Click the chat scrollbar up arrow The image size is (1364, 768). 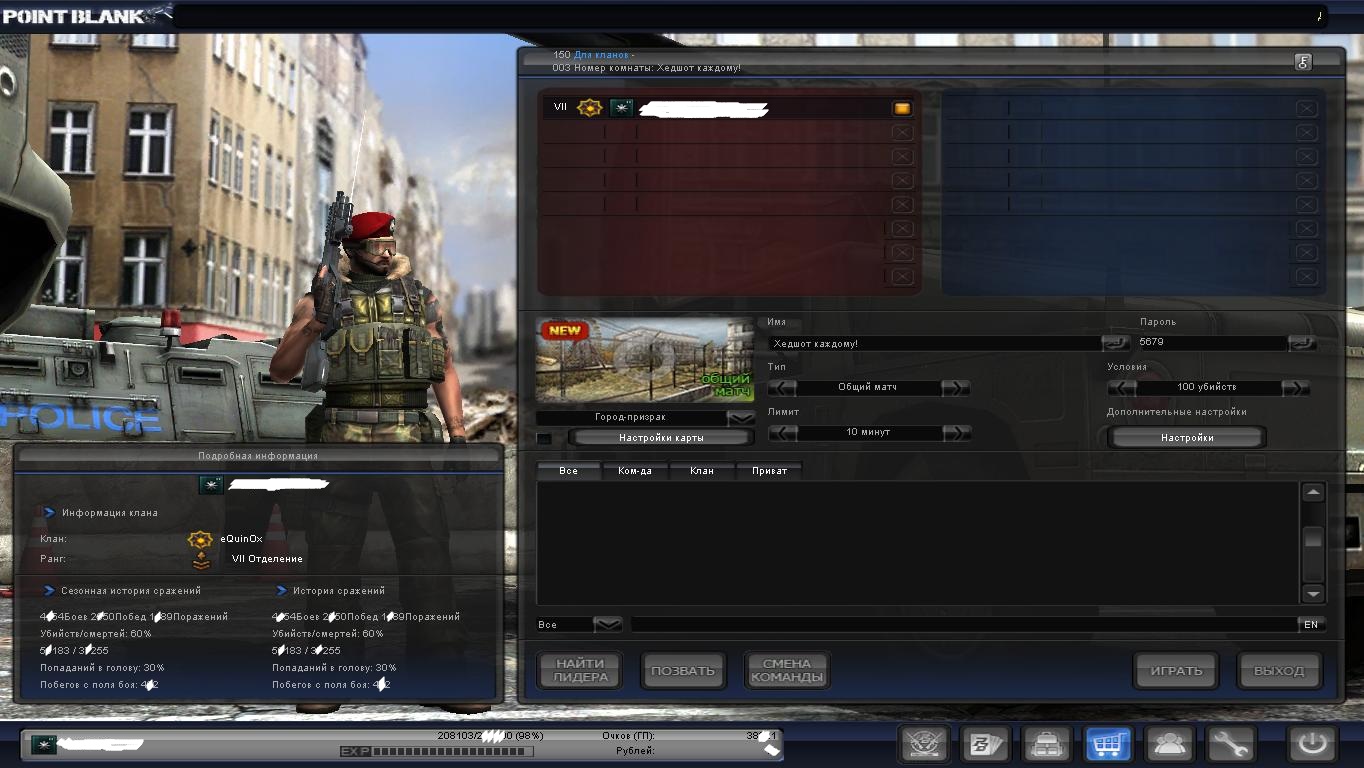(1313, 492)
